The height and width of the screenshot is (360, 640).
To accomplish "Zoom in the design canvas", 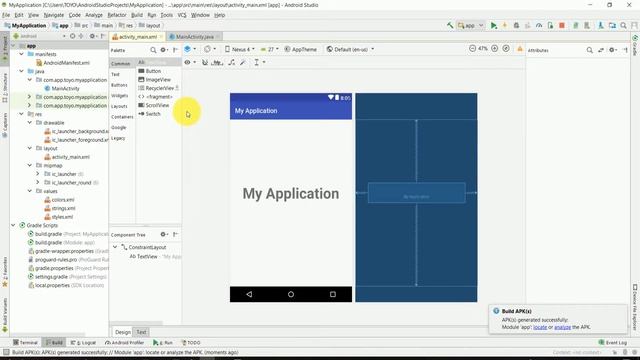I will pyautogui.click(x=495, y=48).
